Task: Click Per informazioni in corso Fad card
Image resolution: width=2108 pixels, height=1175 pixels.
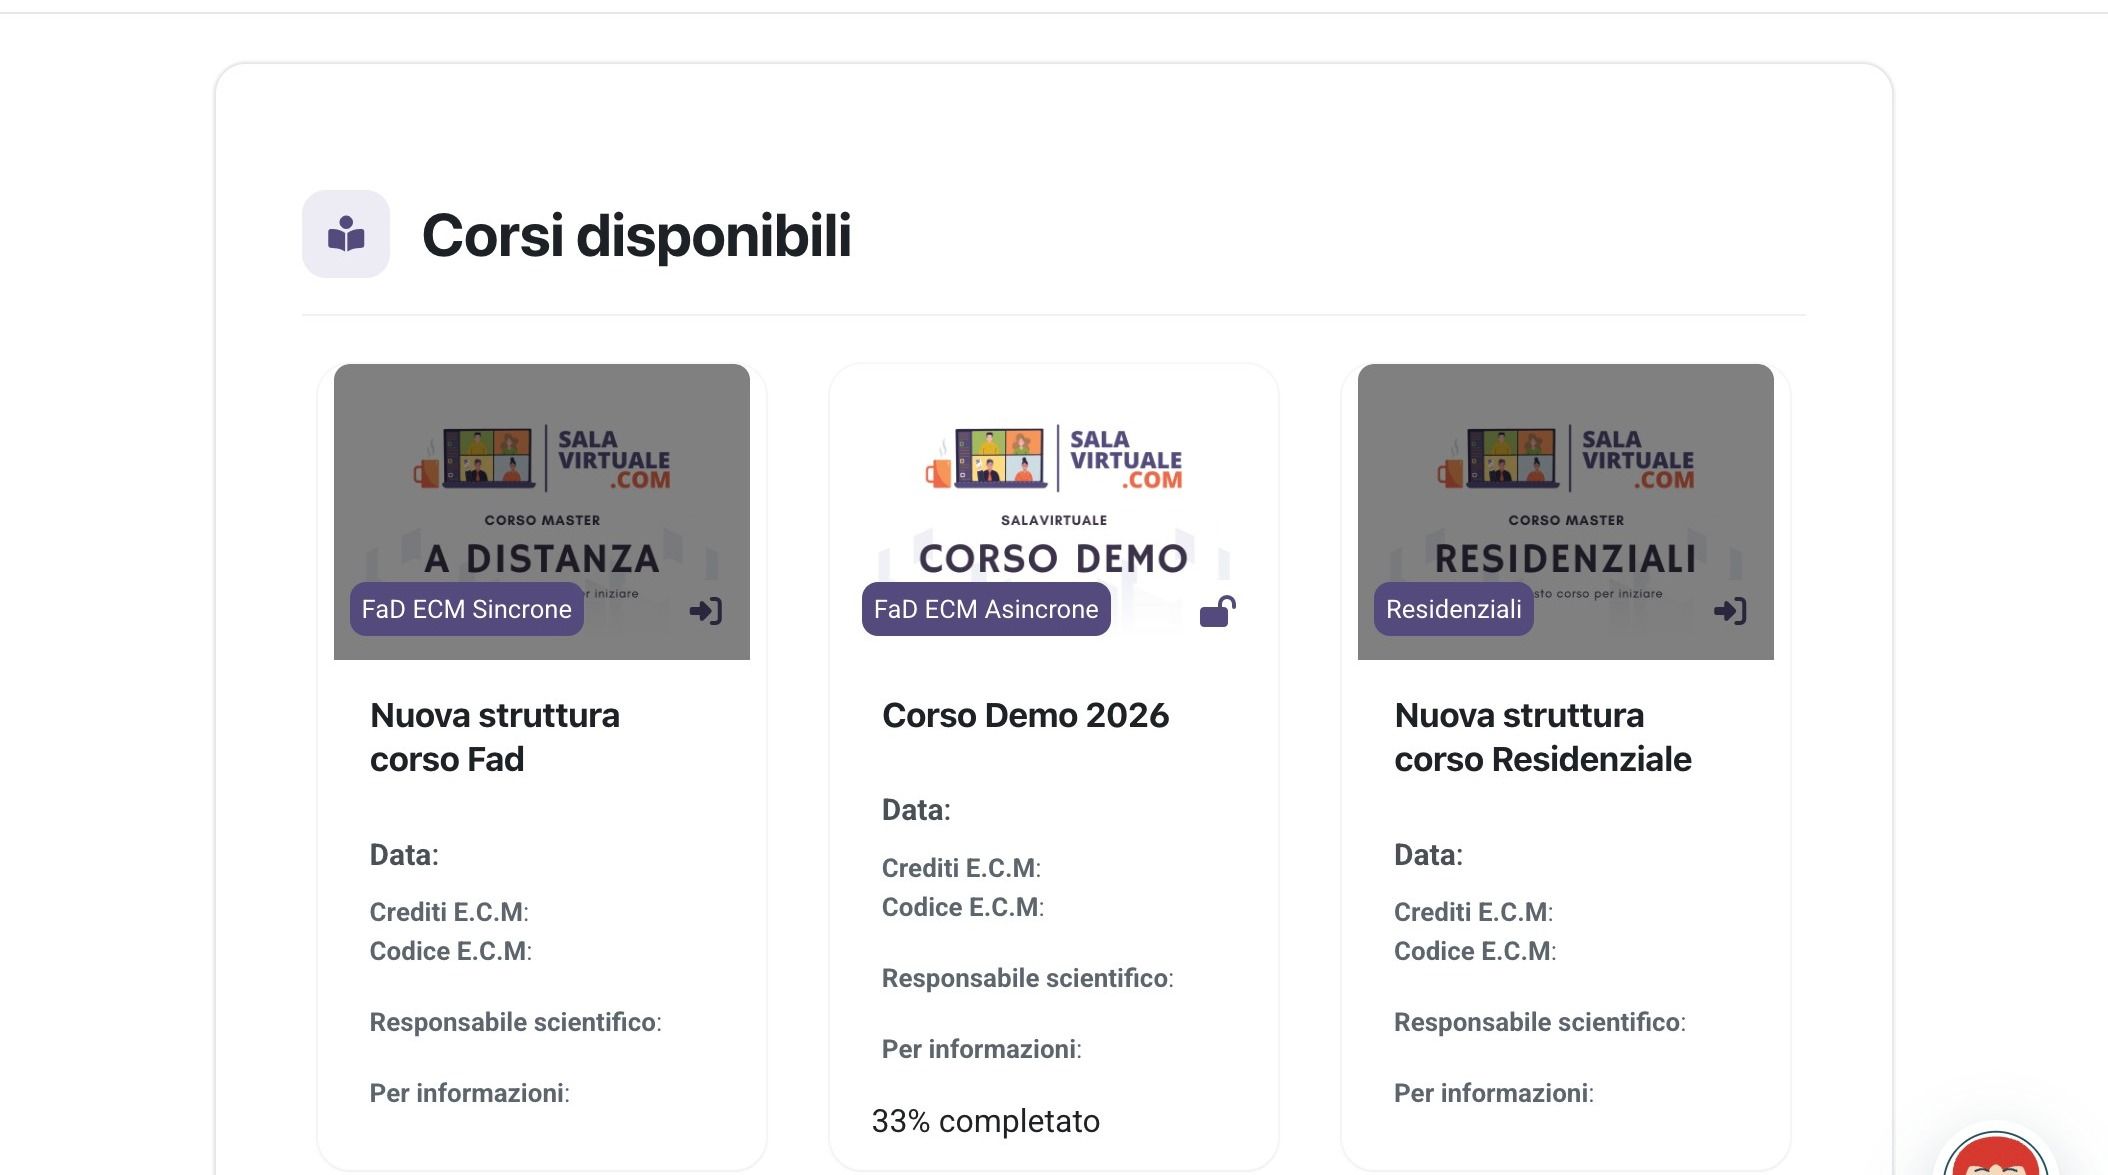Action: click(470, 1093)
